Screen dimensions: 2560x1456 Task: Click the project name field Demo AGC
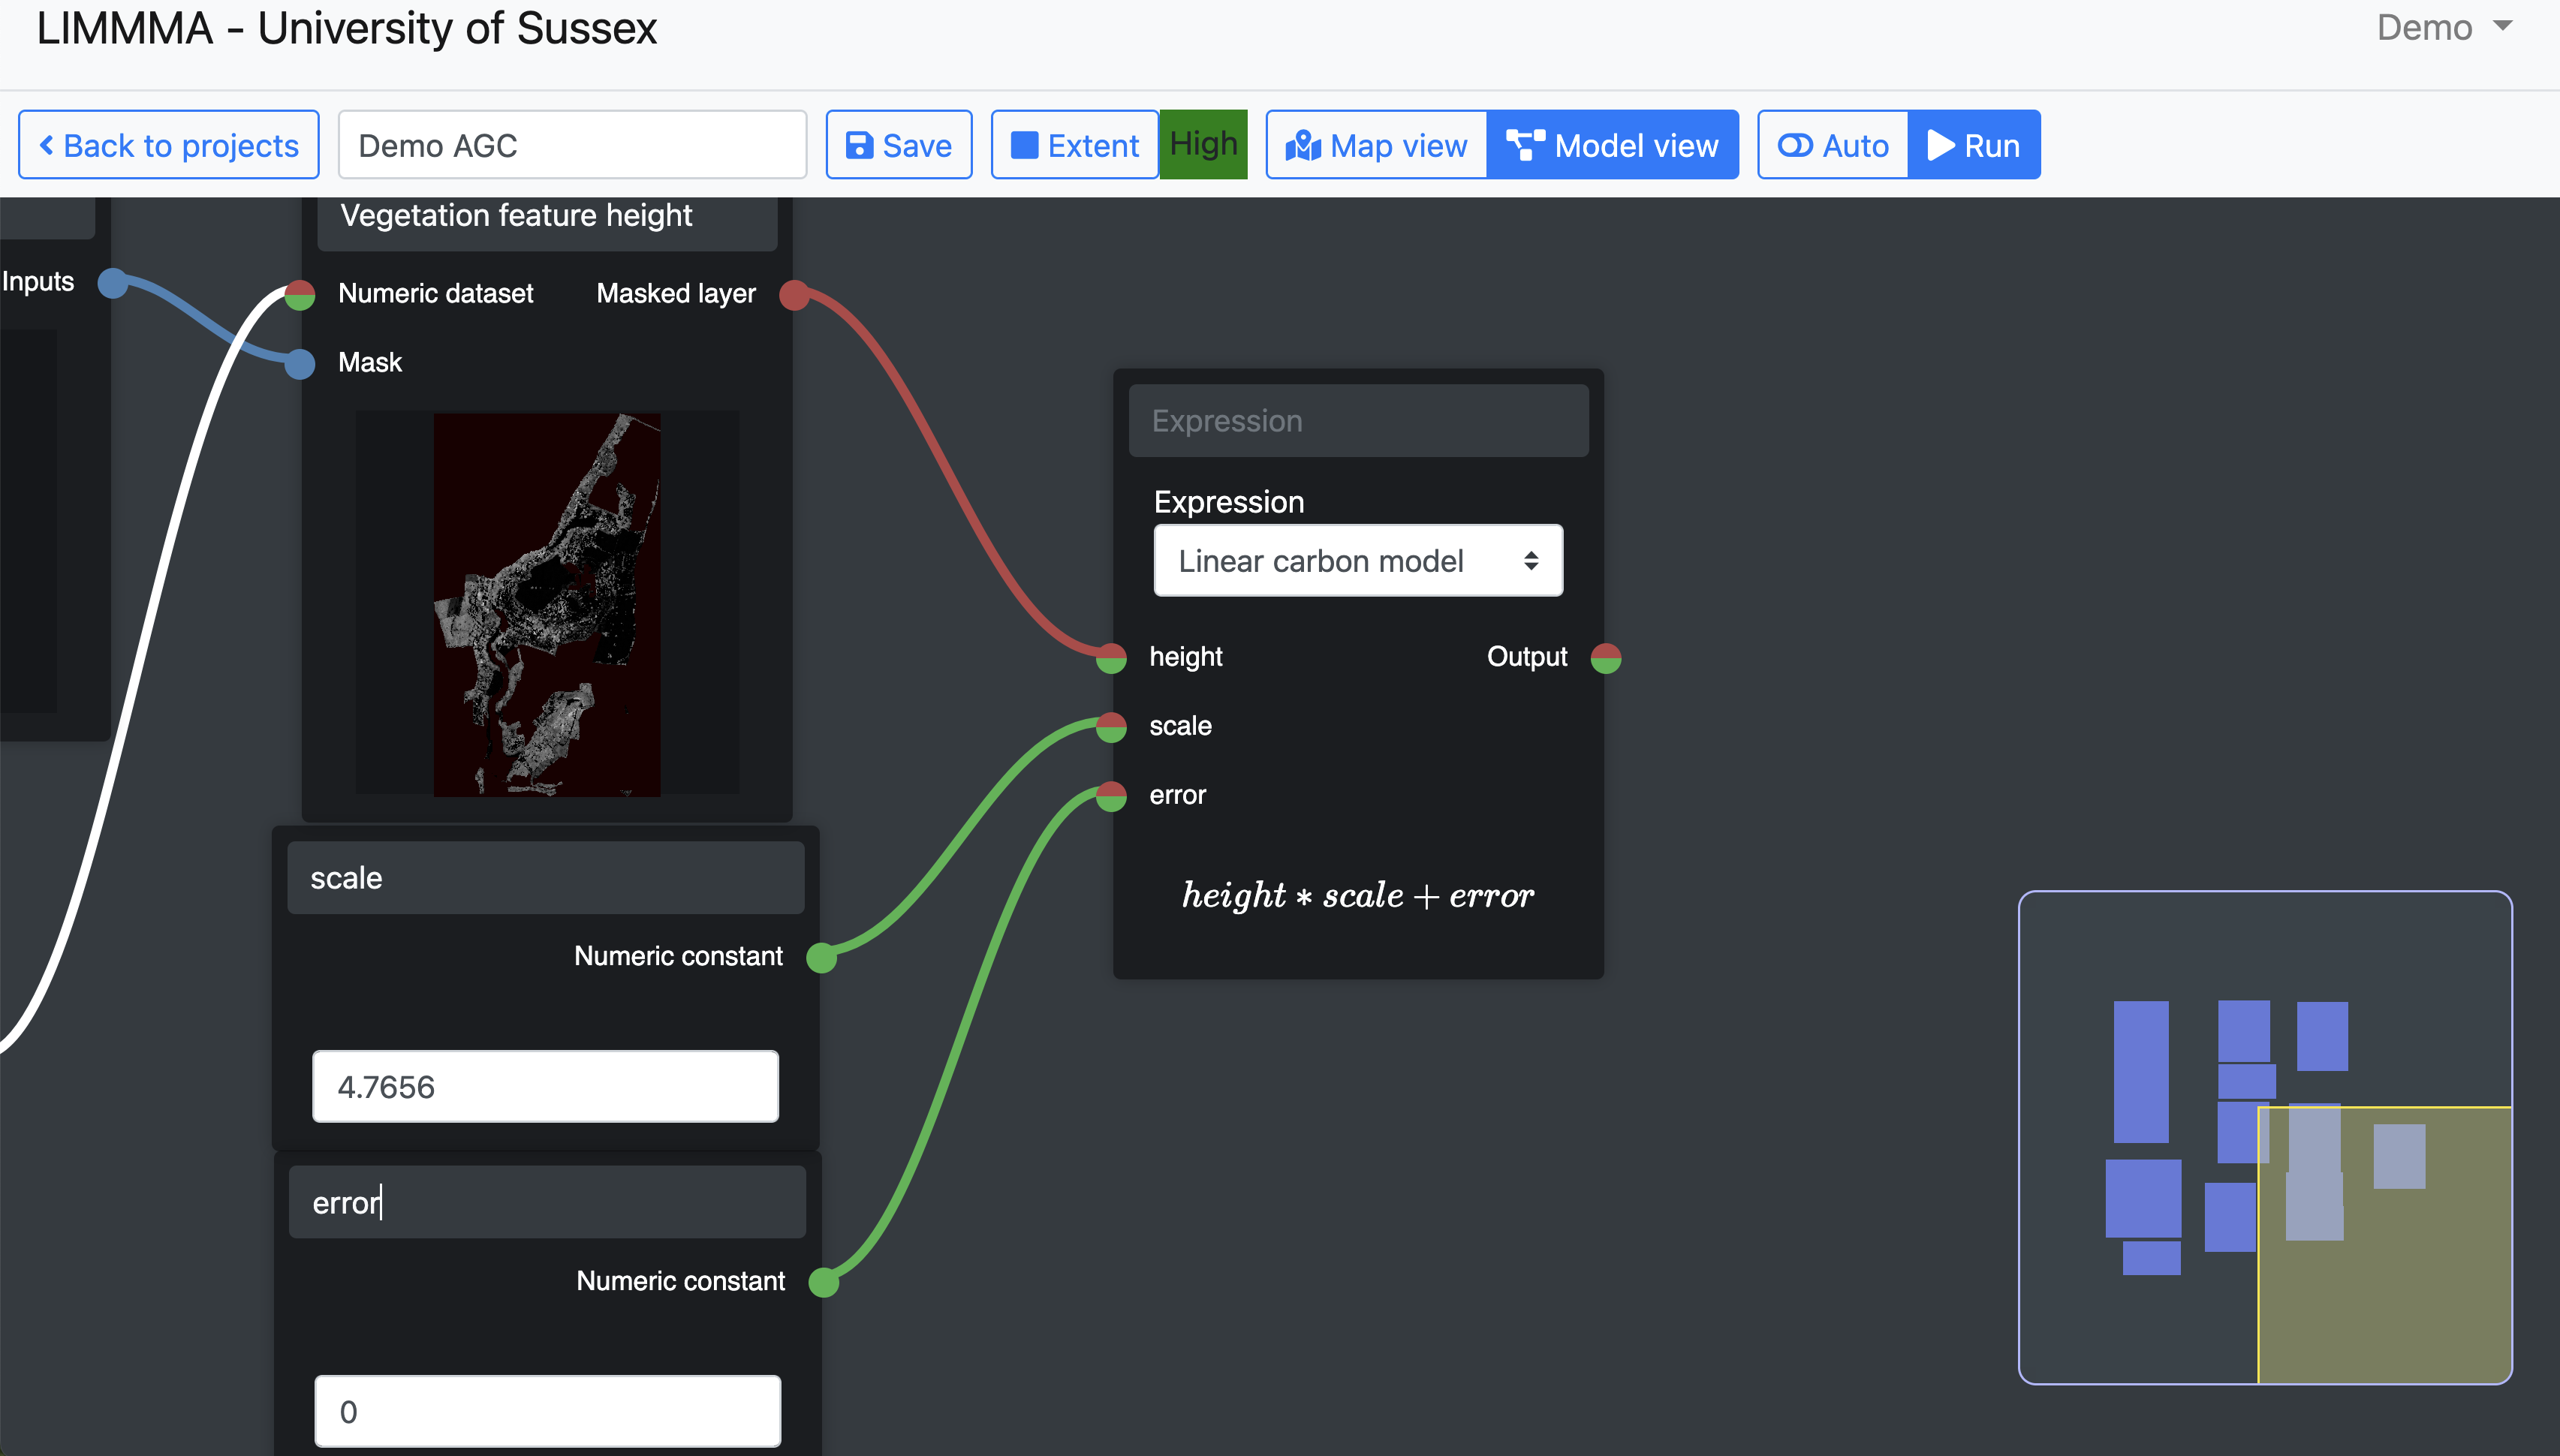[x=572, y=145]
